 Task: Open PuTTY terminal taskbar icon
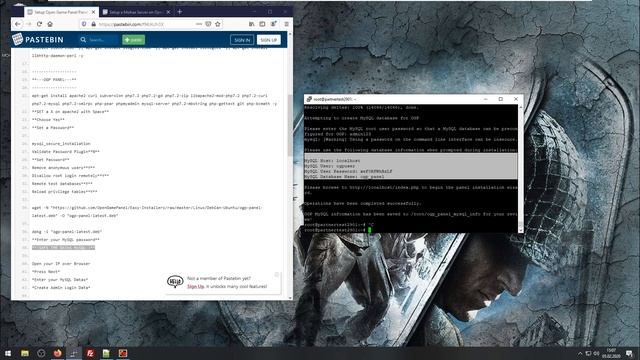click(x=74, y=353)
